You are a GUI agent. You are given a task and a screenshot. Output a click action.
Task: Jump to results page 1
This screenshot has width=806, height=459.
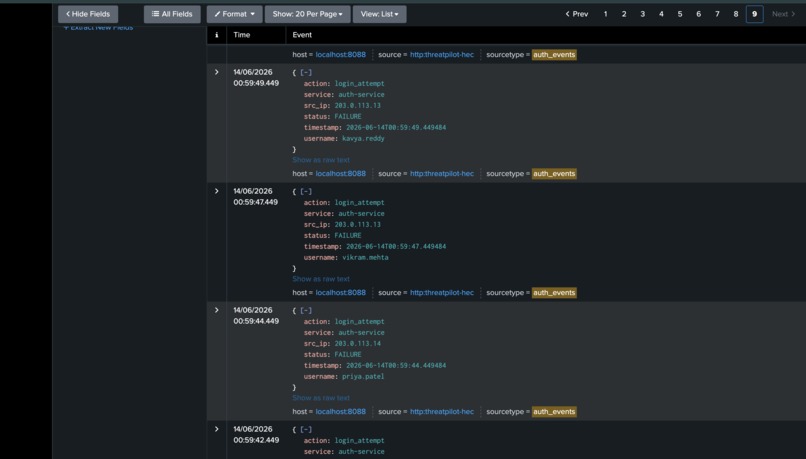tap(606, 14)
